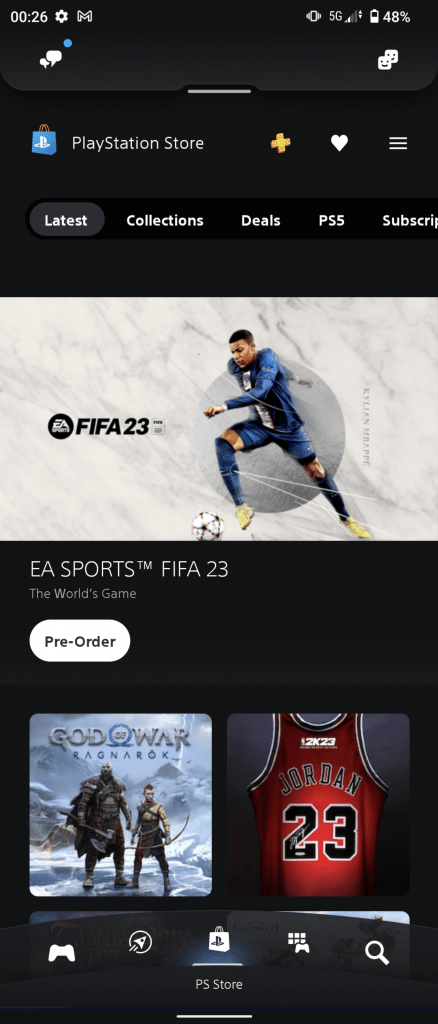Switch to the Deals tab

click(x=260, y=220)
